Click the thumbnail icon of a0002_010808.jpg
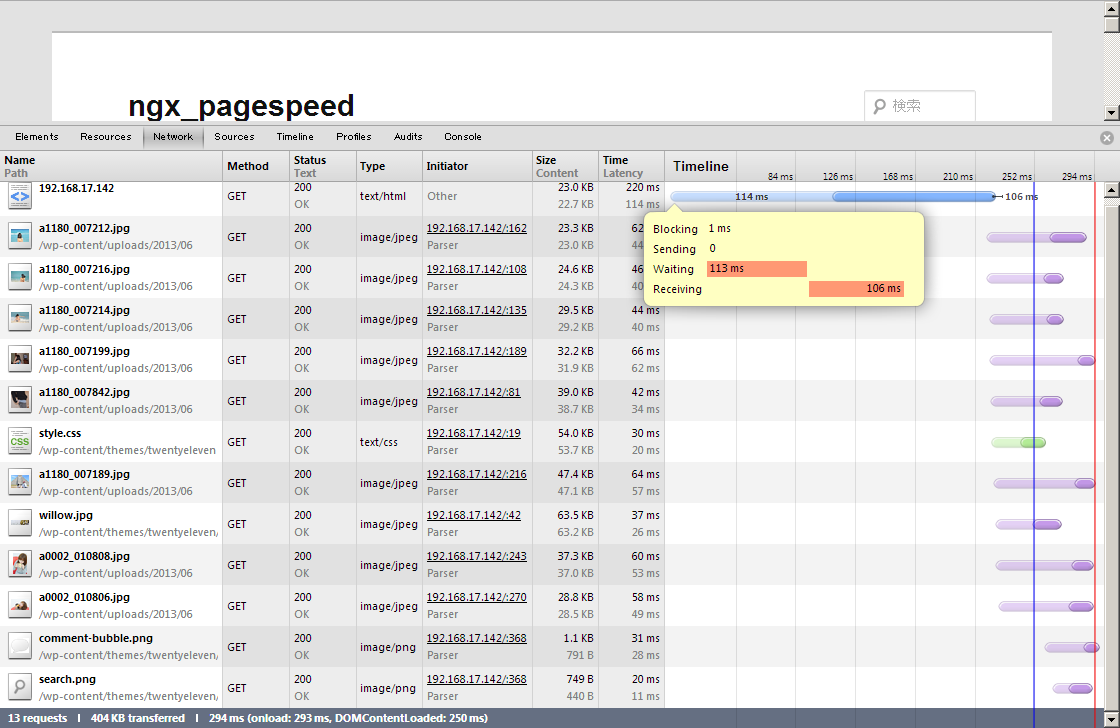Viewport: 1120px width, 728px height. pyautogui.click(x=20, y=564)
